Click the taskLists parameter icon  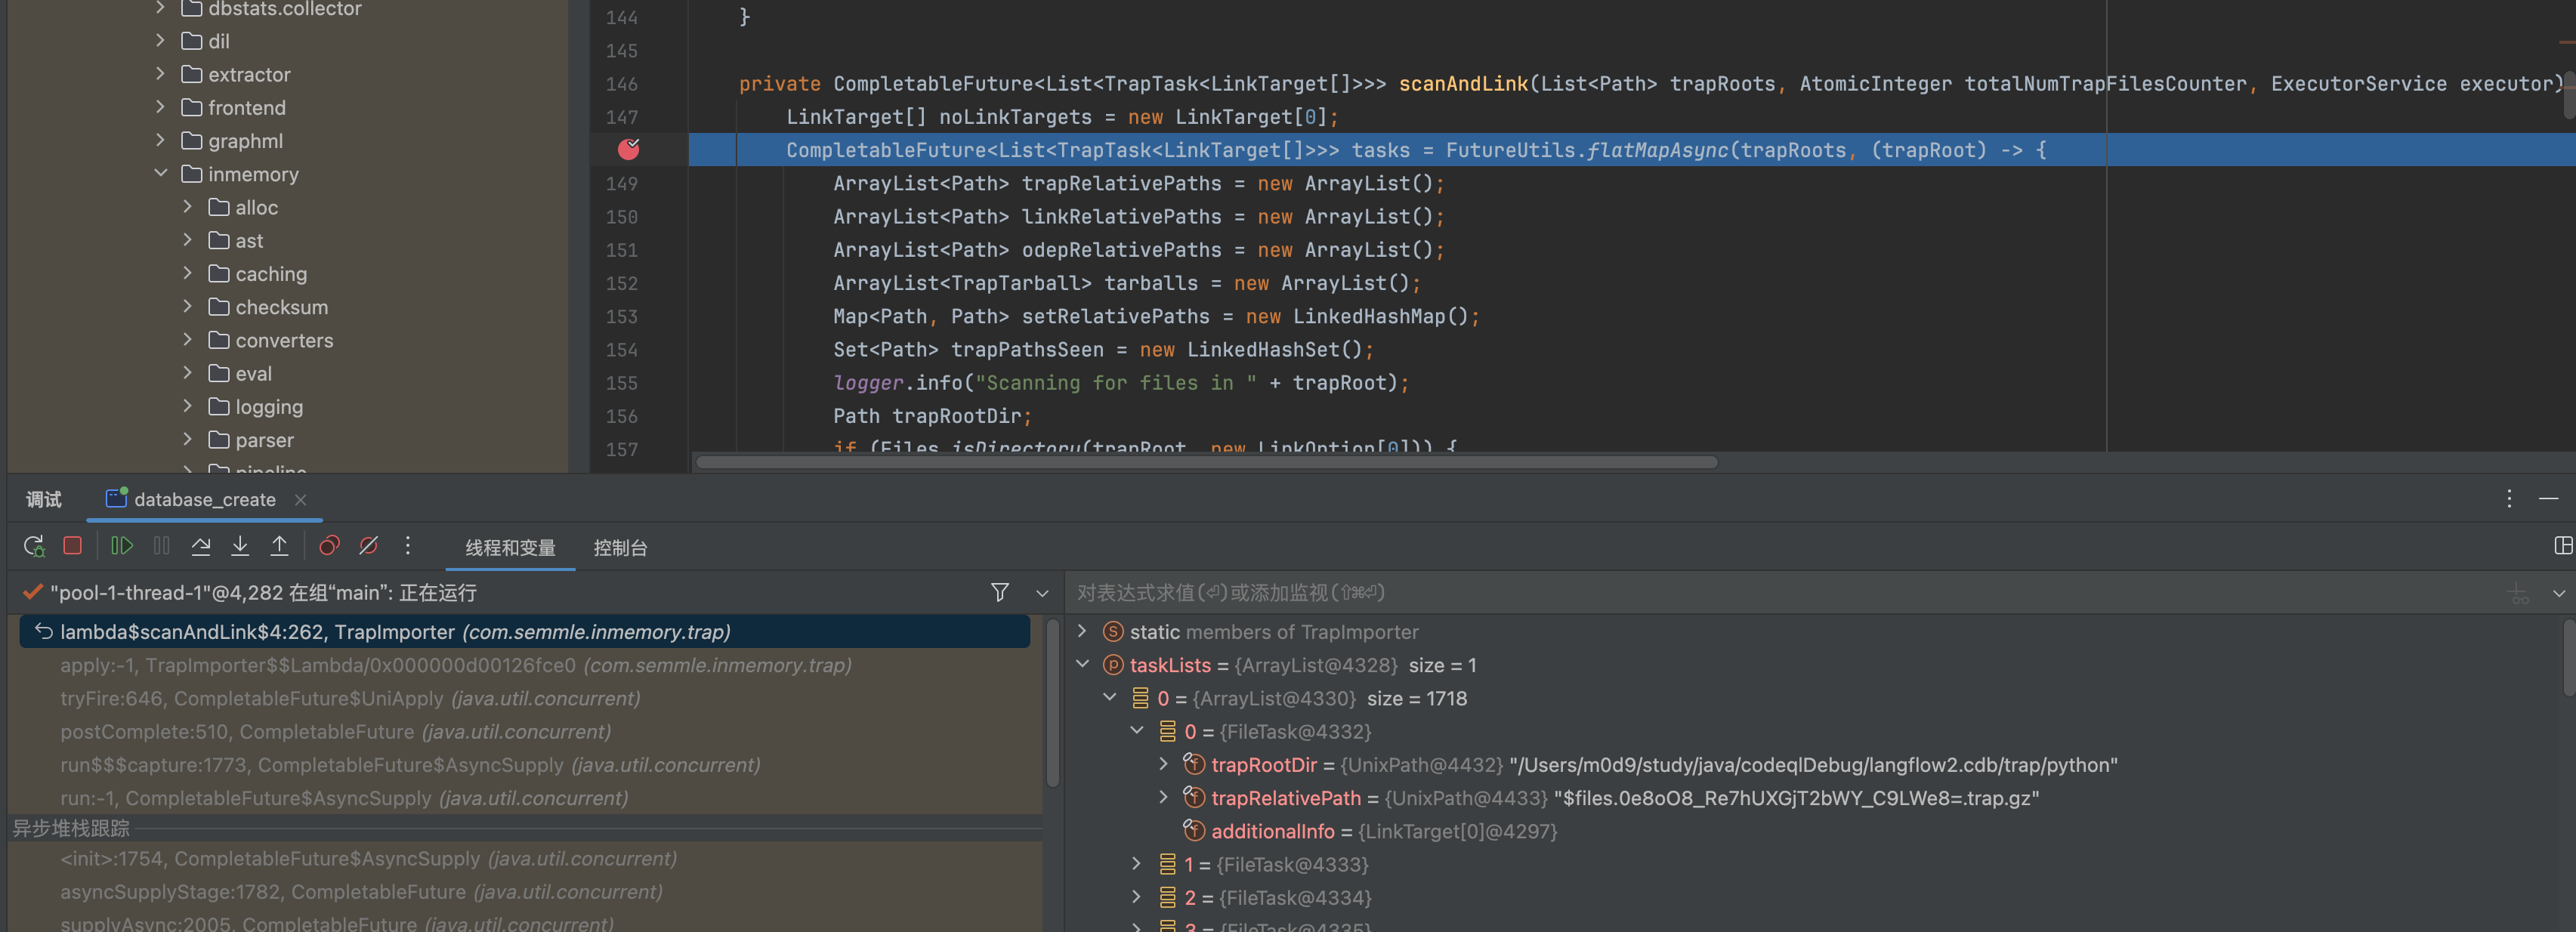coord(1112,665)
